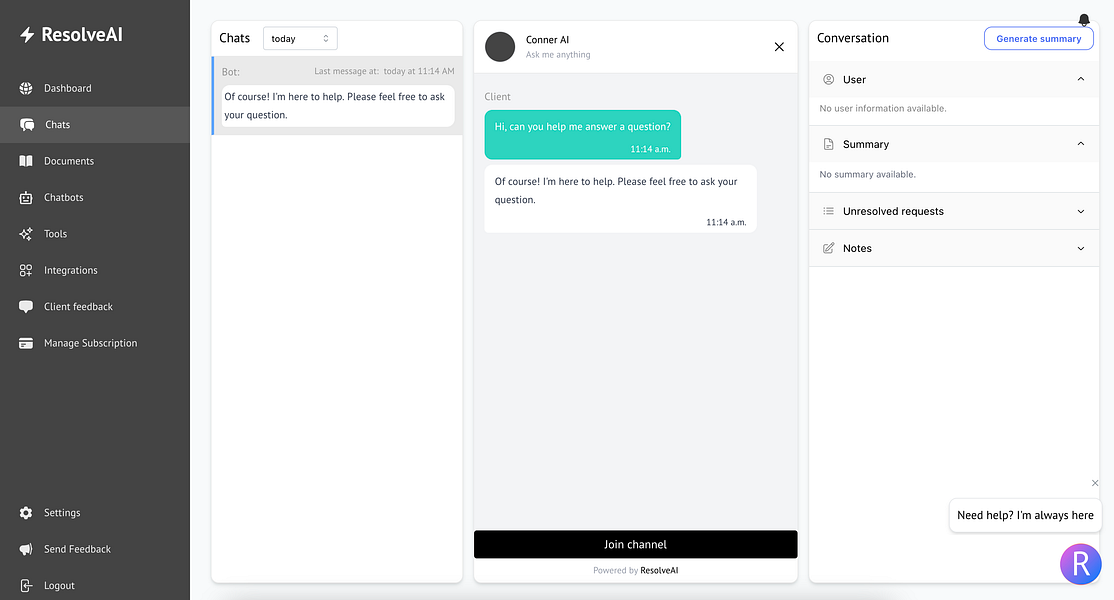
Task: Click the Generate summary button
Action: click(1039, 38)
